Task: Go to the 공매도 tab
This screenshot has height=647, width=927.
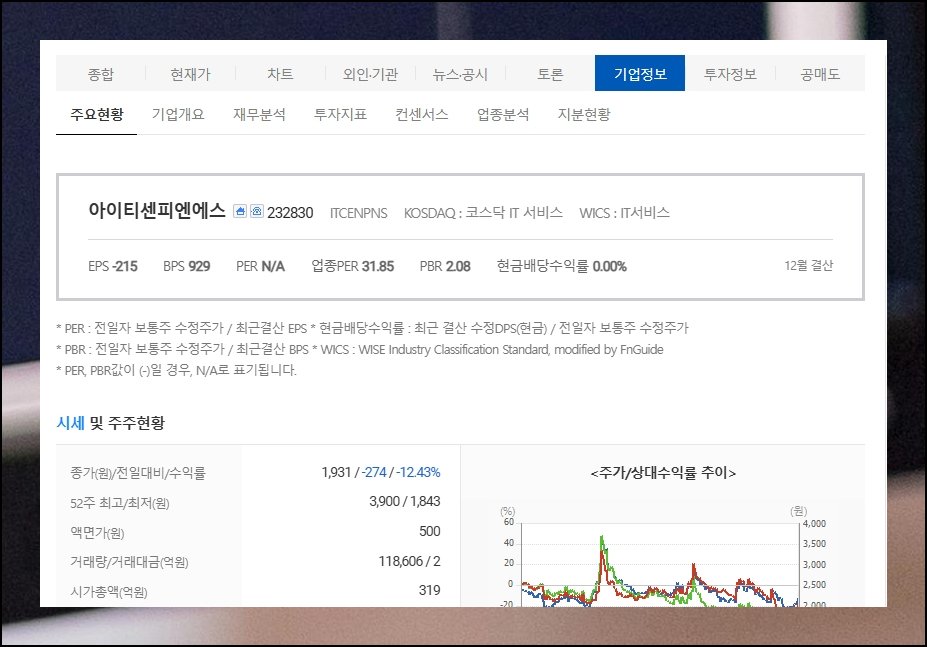Action: pyautogui.click(x=820, y=73)
